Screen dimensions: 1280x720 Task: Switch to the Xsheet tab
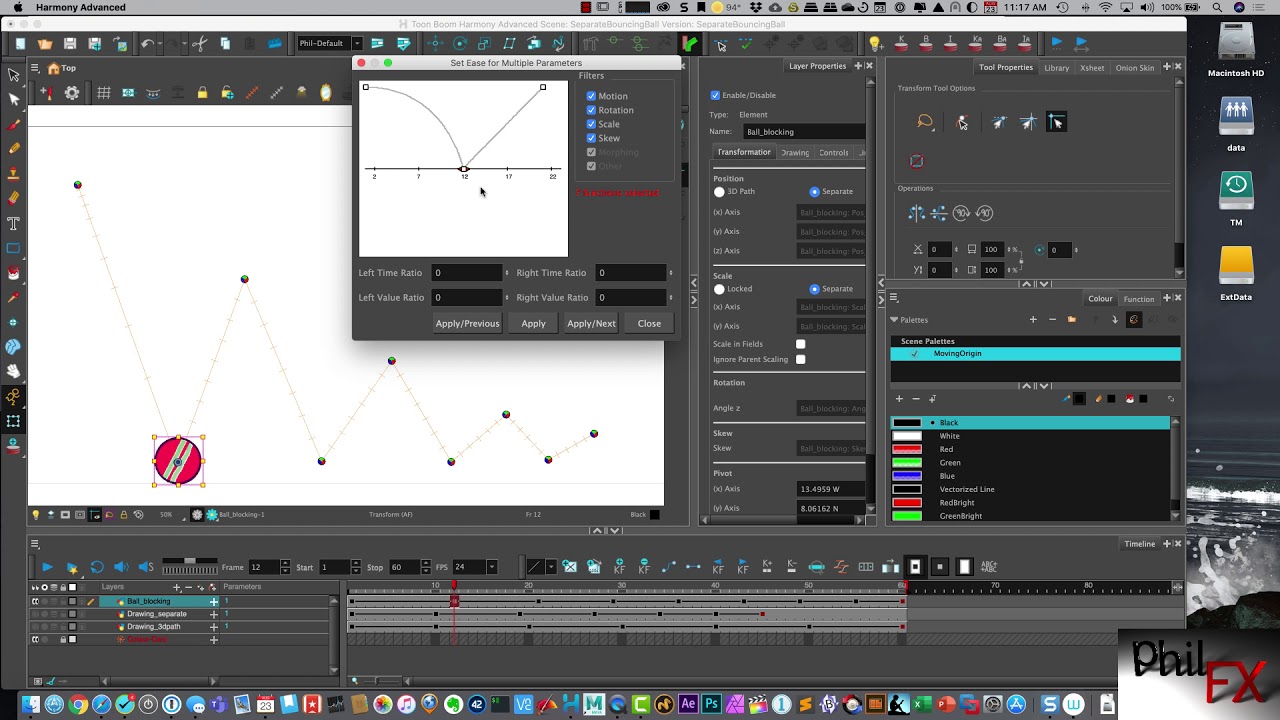tap(1092, 68)
